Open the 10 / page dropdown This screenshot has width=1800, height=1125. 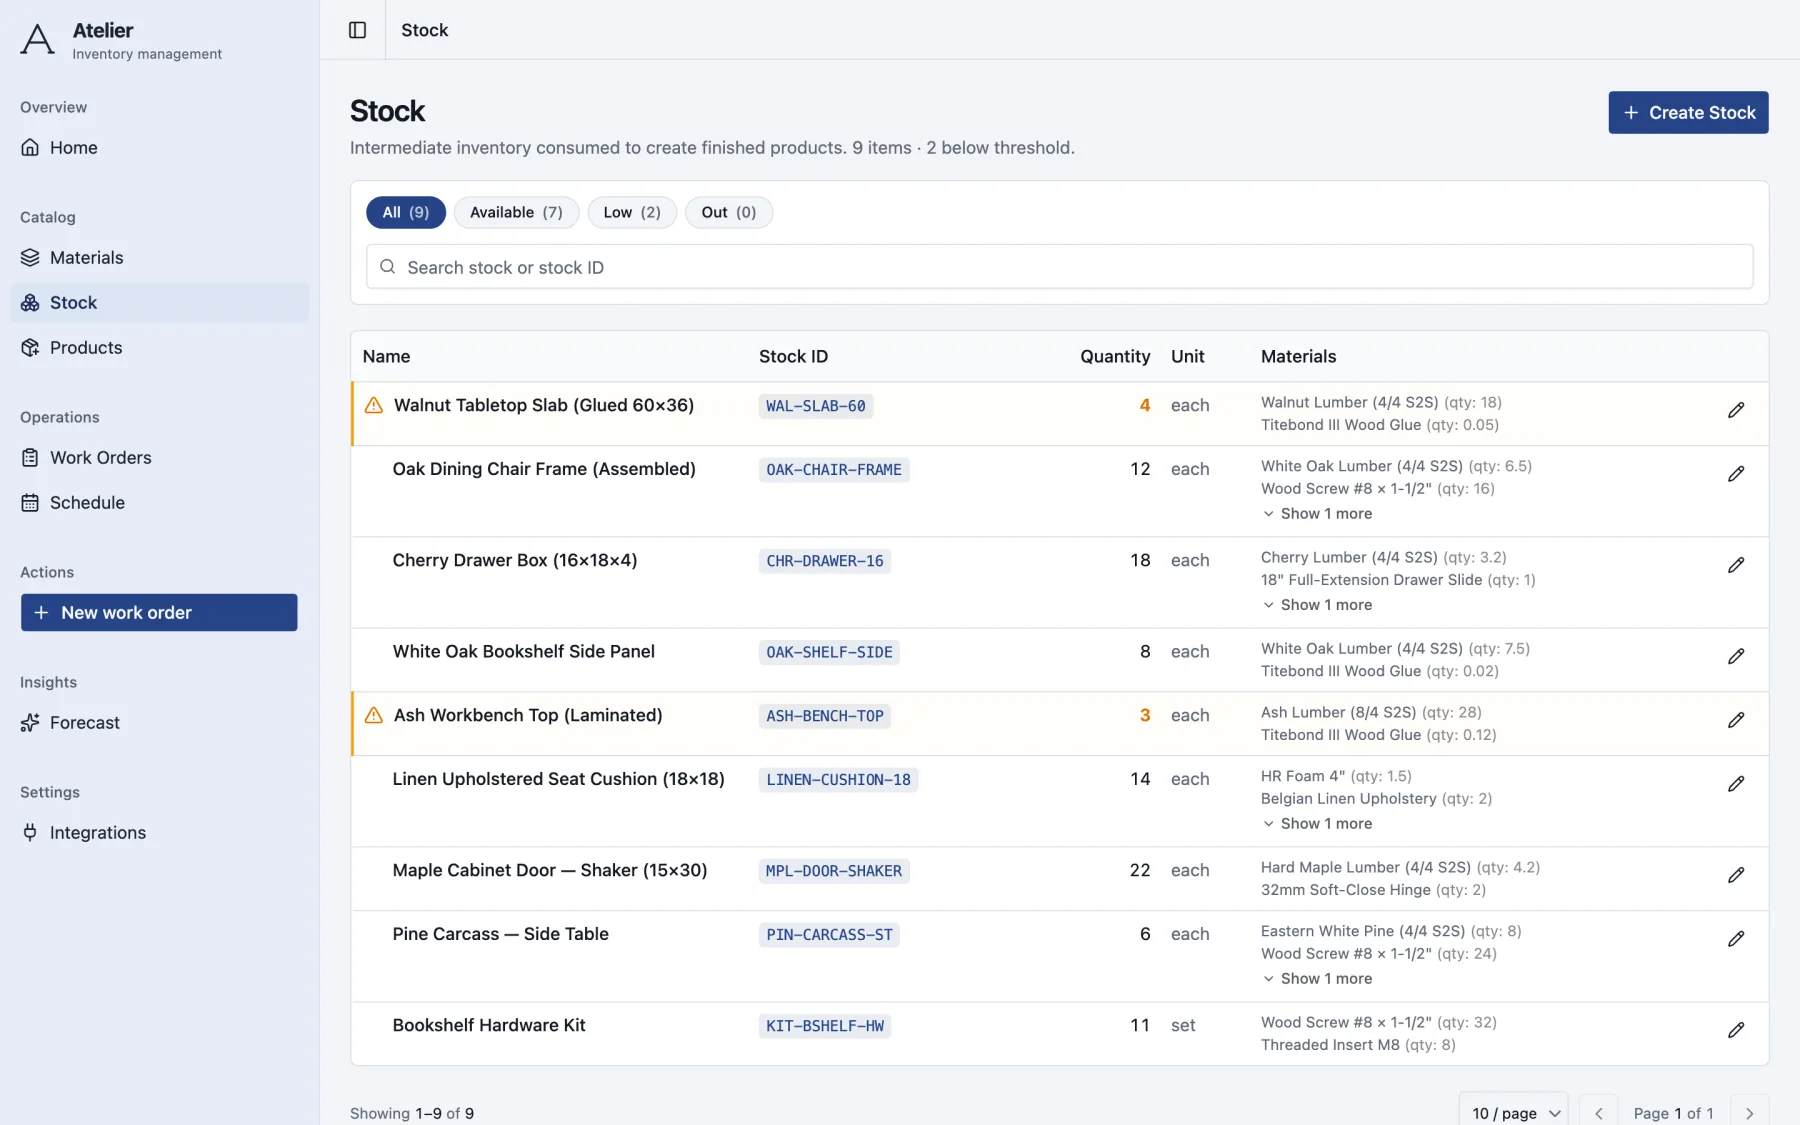[1514, 1113]
